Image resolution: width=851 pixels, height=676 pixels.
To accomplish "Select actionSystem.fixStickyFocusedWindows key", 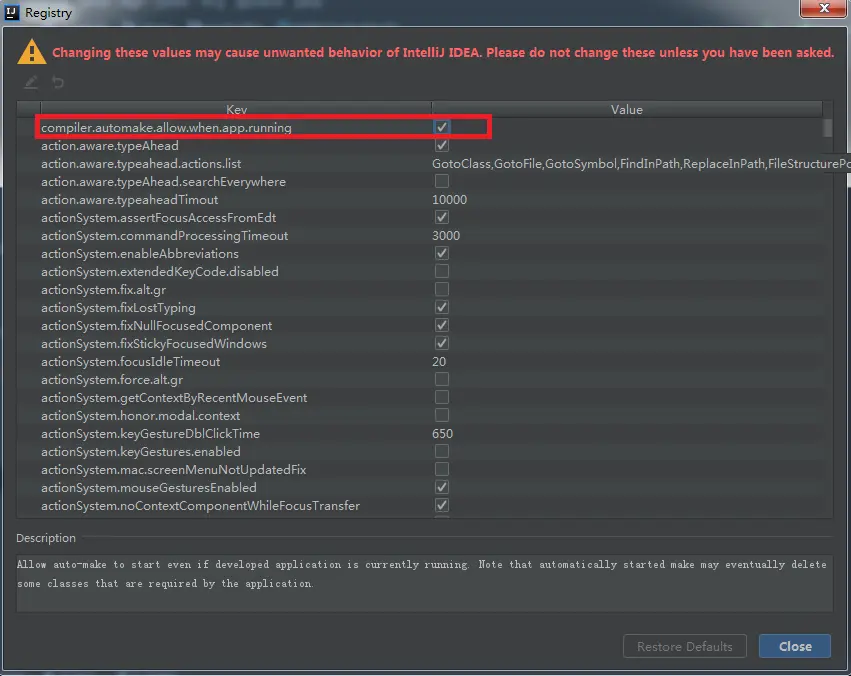I will pos(154,343).
